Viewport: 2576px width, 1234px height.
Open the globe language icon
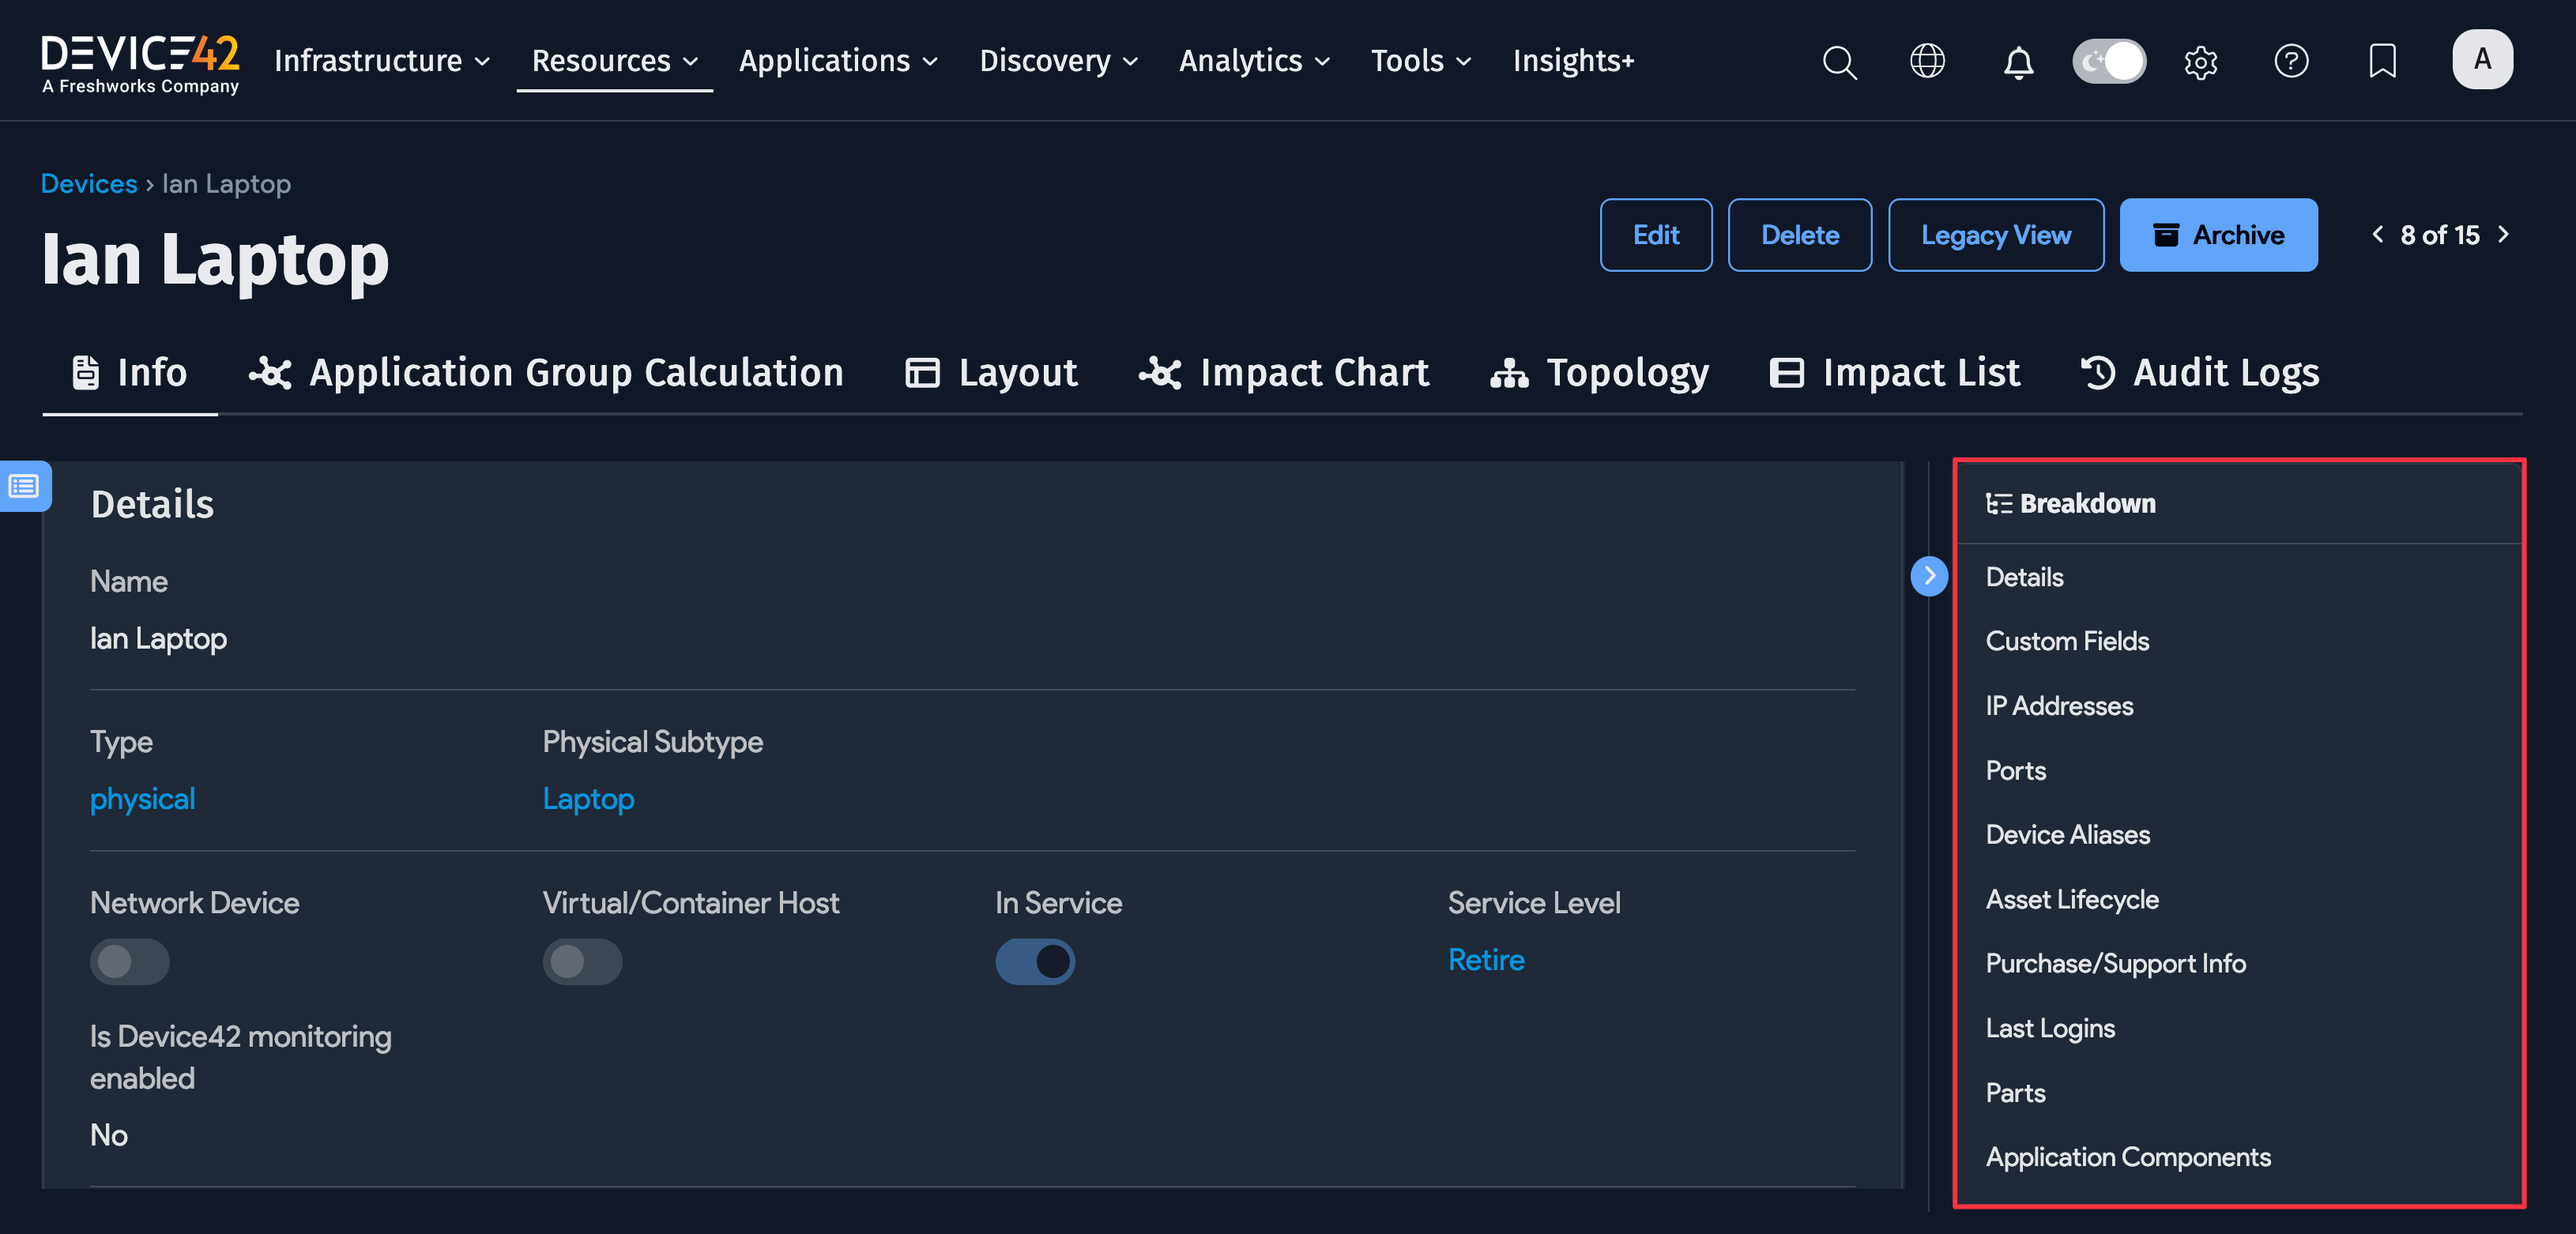pyautogui.click(x=1927, y=61)
